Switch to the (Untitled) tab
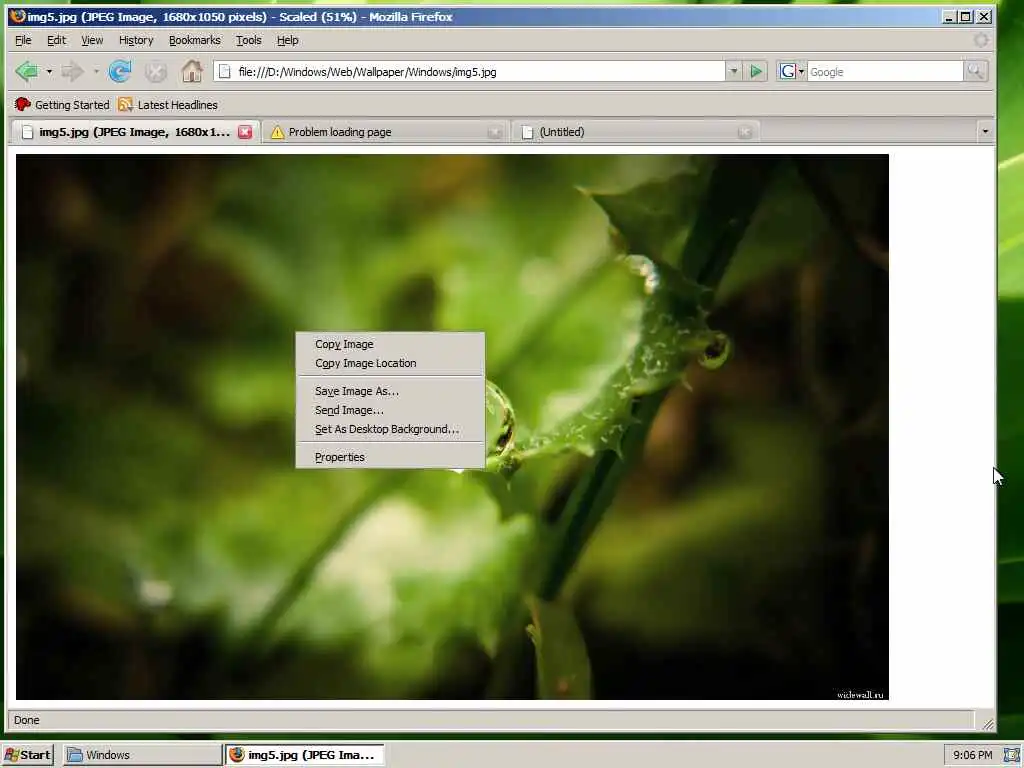This screenshot has height=768, width=1024. 636,132
